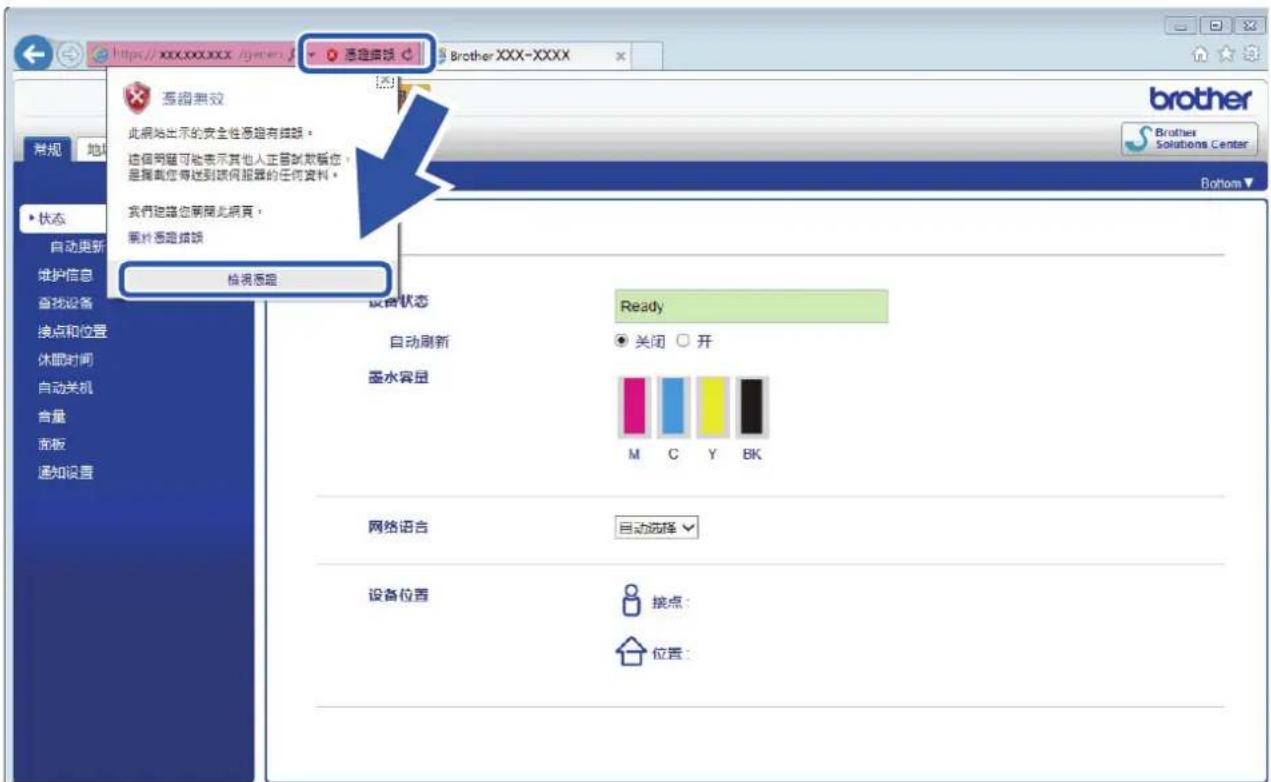Open 自动更新 sidebar subitem
This screenshot has height=782, width=1271.
(x=77, y=246)
